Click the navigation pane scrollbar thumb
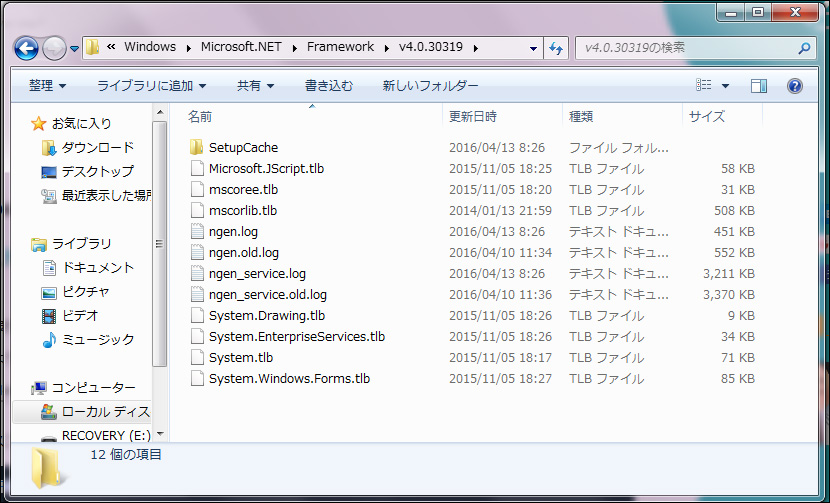Screen dimensions: 830x503 (x=159, y=244)
